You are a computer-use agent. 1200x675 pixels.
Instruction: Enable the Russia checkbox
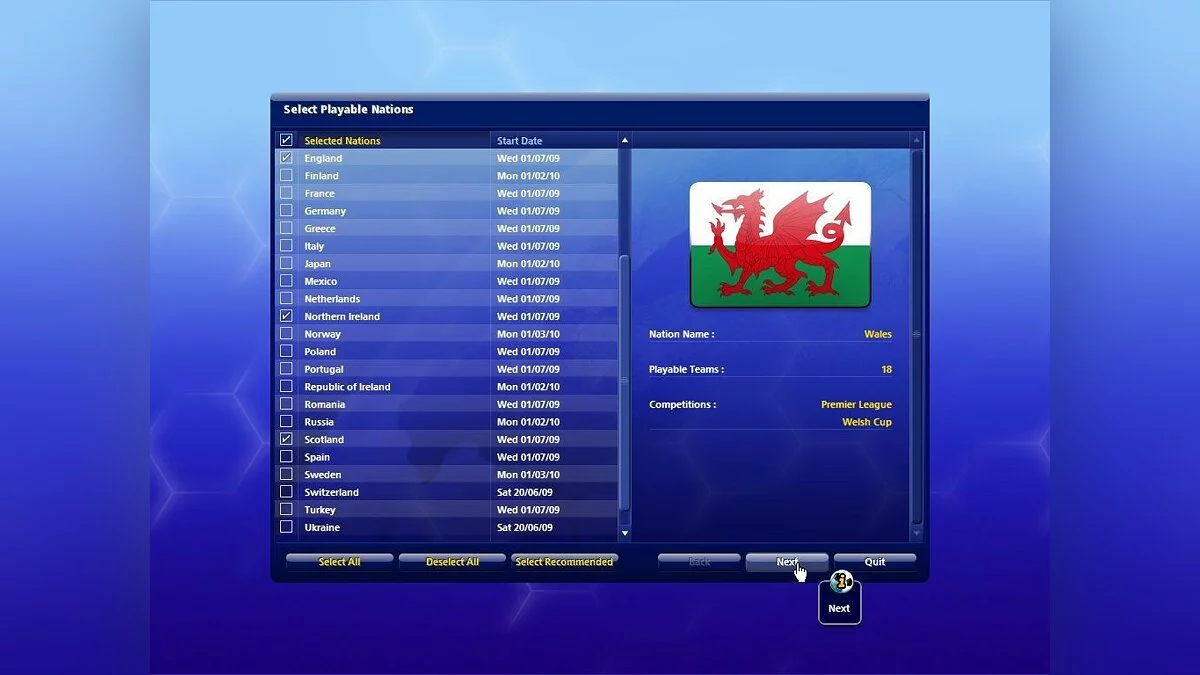coord(286,421)
